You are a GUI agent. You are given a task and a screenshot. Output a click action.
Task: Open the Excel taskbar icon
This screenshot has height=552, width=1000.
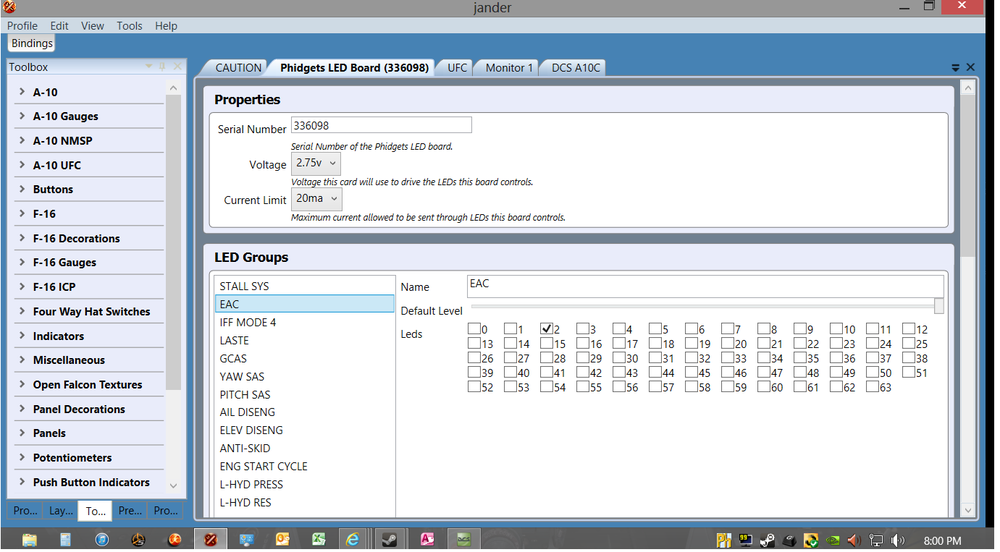[x=318, y=539]
